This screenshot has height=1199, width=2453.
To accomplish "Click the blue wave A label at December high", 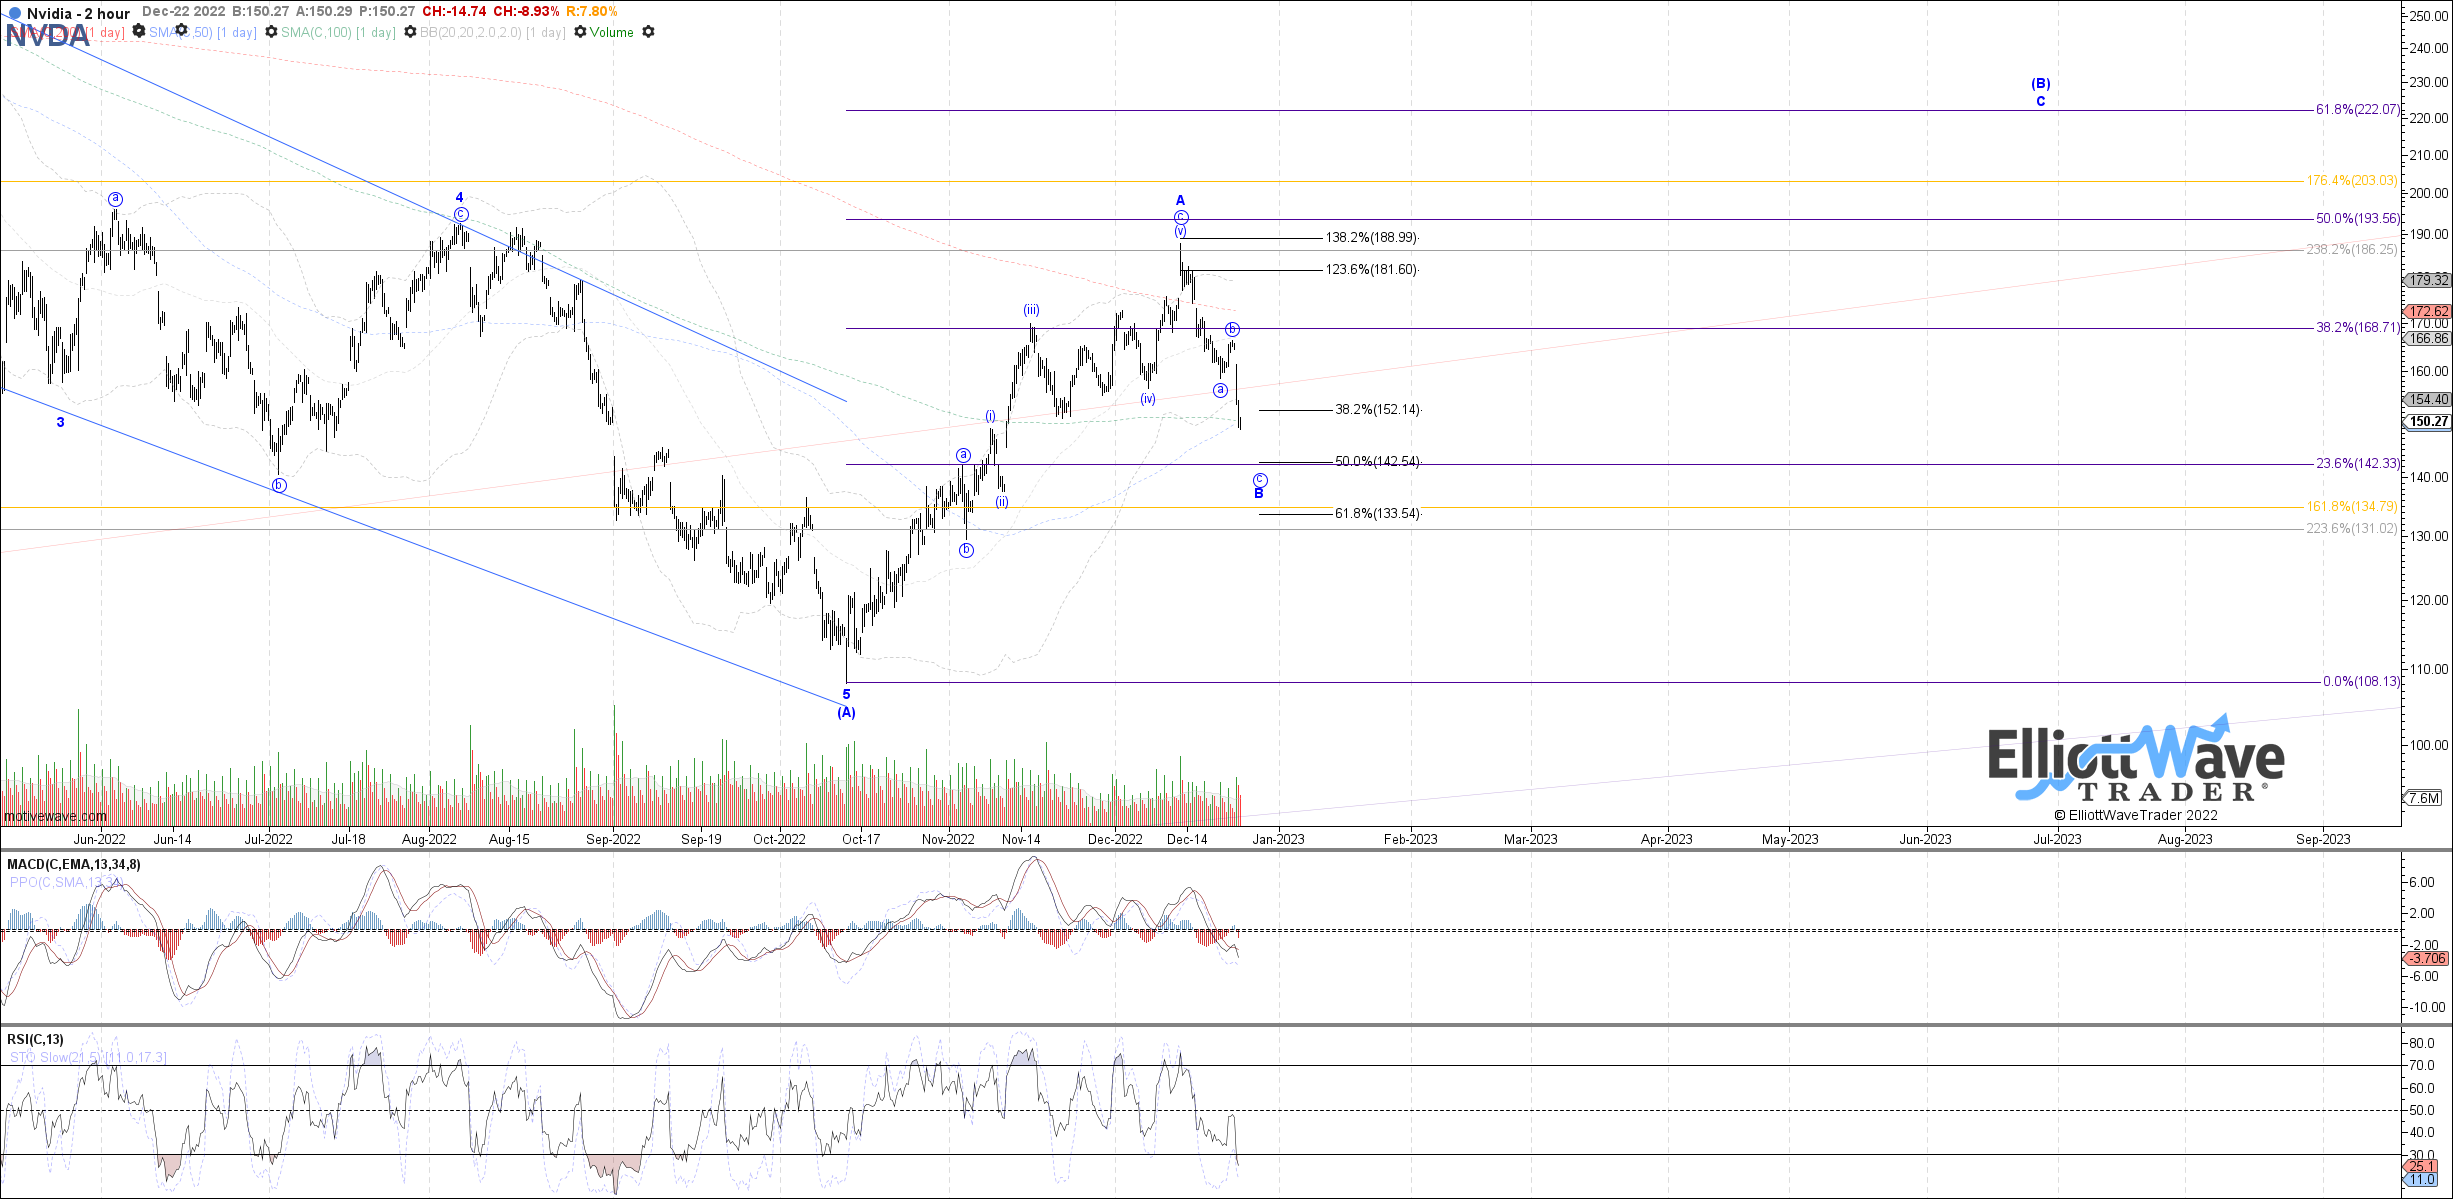I will coord(1180,201).
